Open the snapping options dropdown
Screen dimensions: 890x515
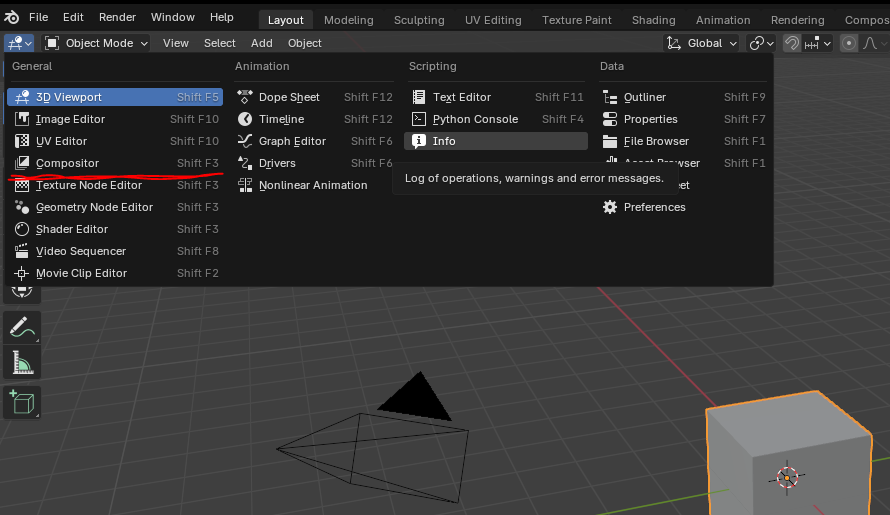pyautogui.click(x=817, y=43)
